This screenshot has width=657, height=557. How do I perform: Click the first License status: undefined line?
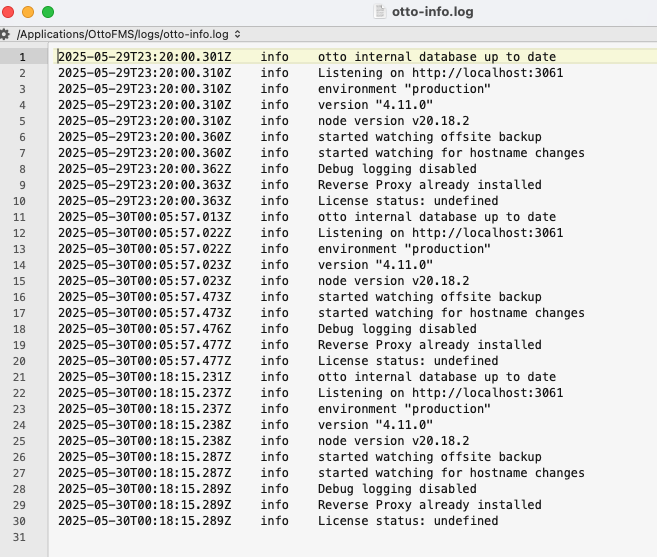408,201
